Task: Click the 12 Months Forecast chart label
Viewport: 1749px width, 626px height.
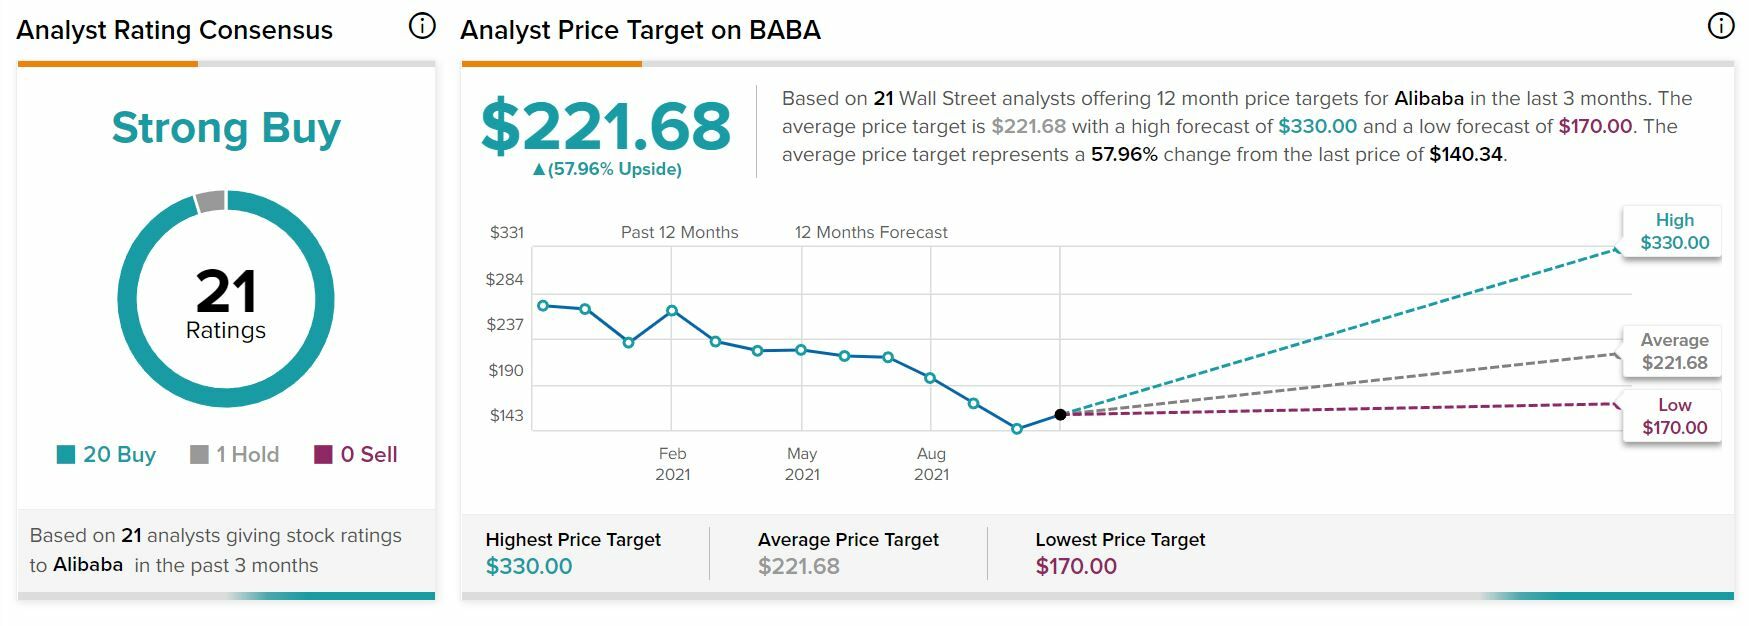Action: [871, 232]
